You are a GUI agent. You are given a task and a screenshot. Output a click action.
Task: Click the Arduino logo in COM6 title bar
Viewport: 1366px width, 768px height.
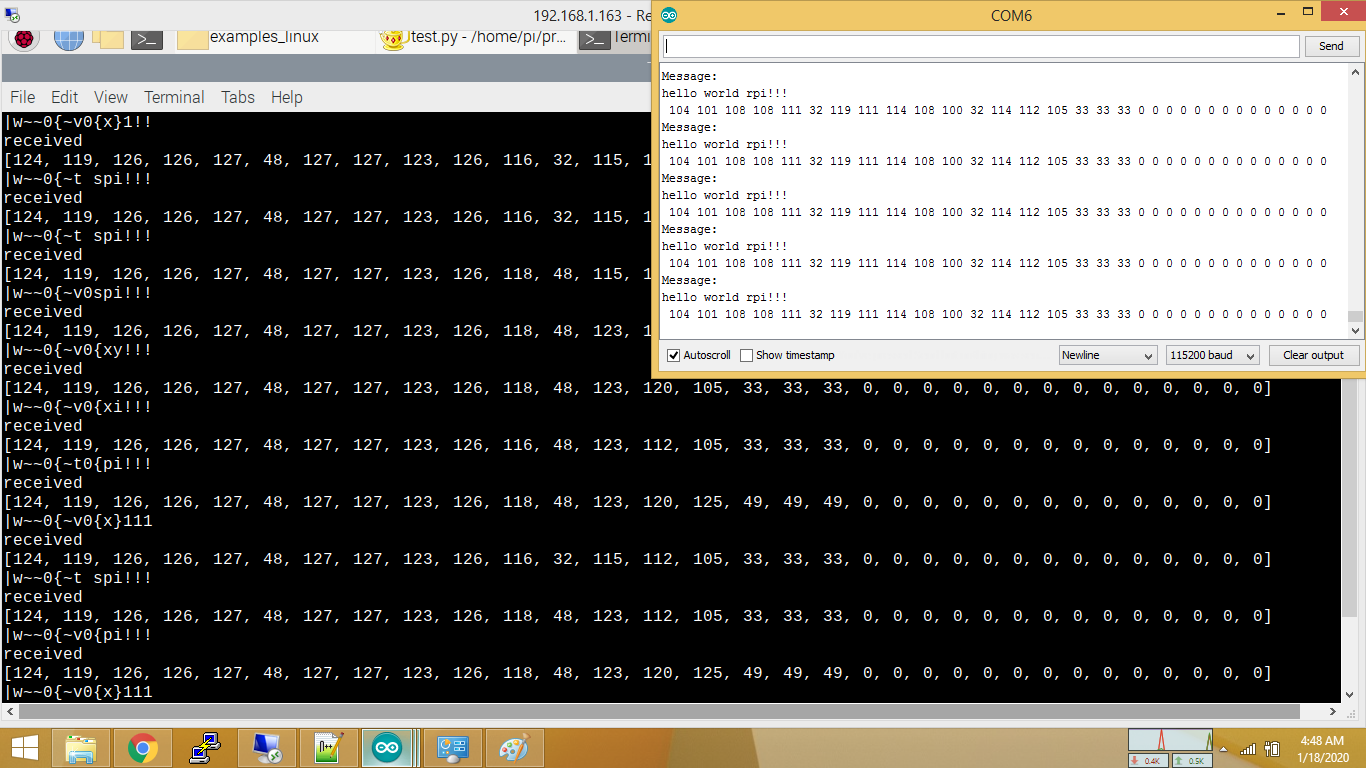coord(669,15)
